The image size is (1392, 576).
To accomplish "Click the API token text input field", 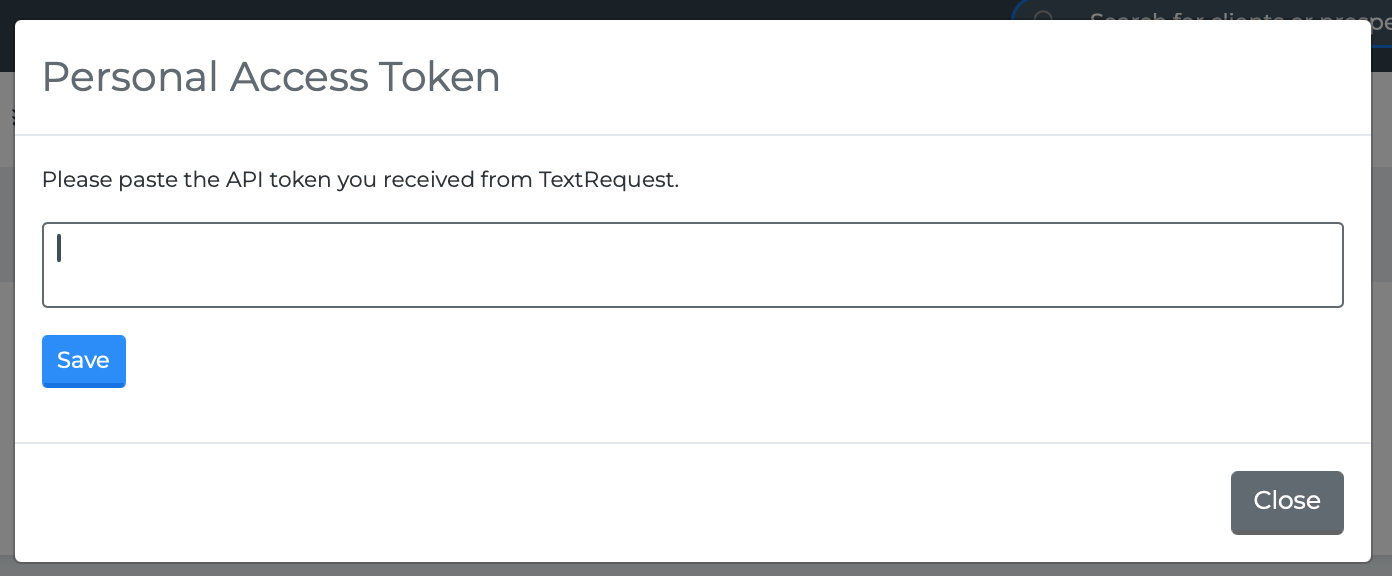I will click(x=692, y=265).
